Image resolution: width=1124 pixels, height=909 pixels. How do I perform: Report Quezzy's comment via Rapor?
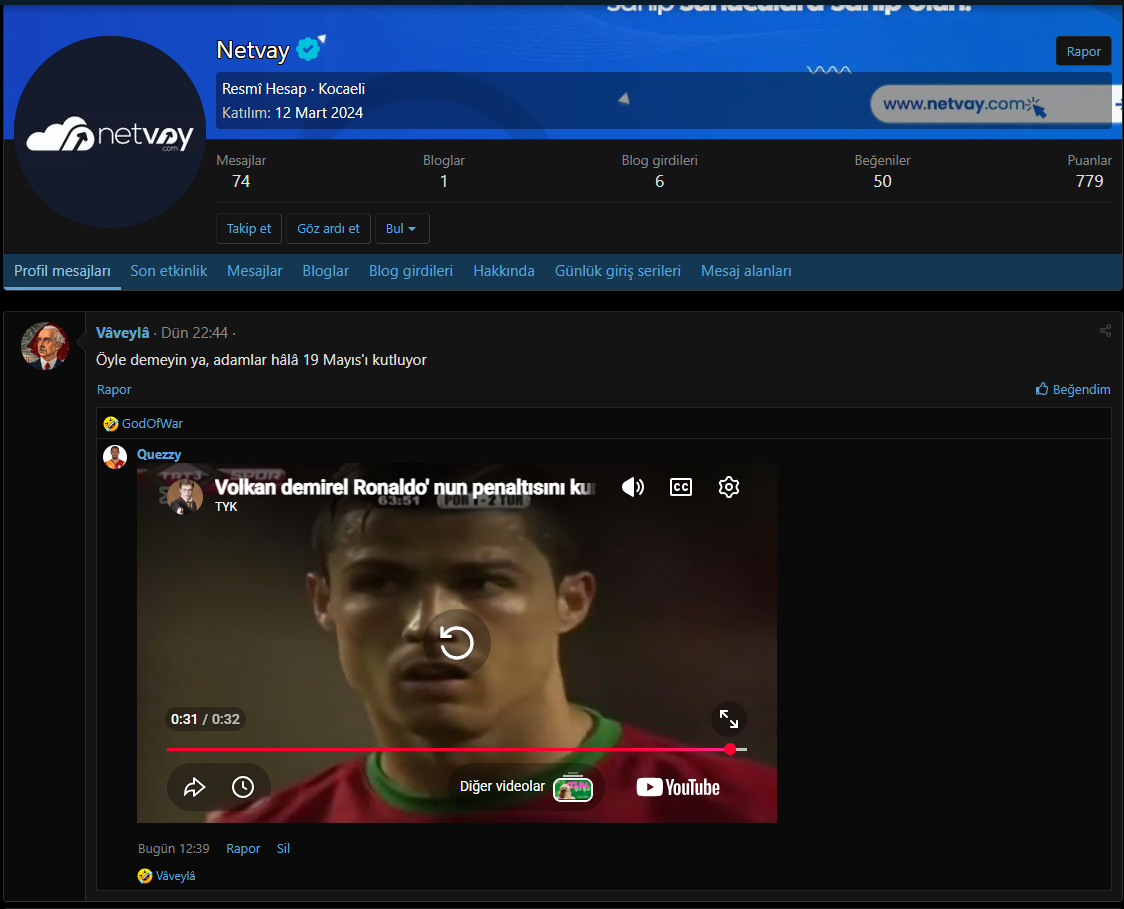[x=243, y=849]
